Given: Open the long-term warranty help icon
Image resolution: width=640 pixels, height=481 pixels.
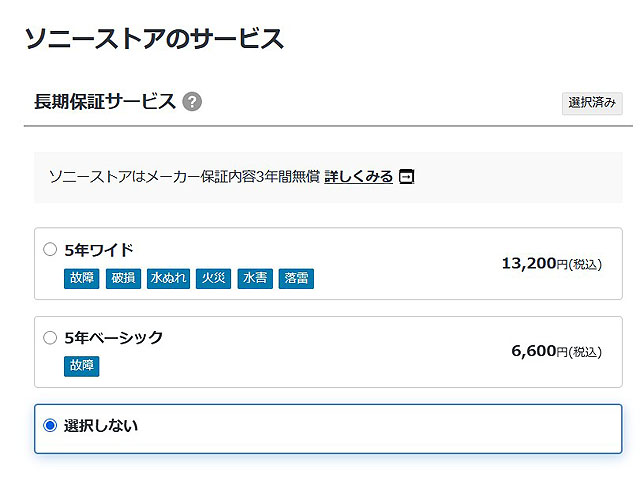Looking at the screenshot, I should coord(192,102).
